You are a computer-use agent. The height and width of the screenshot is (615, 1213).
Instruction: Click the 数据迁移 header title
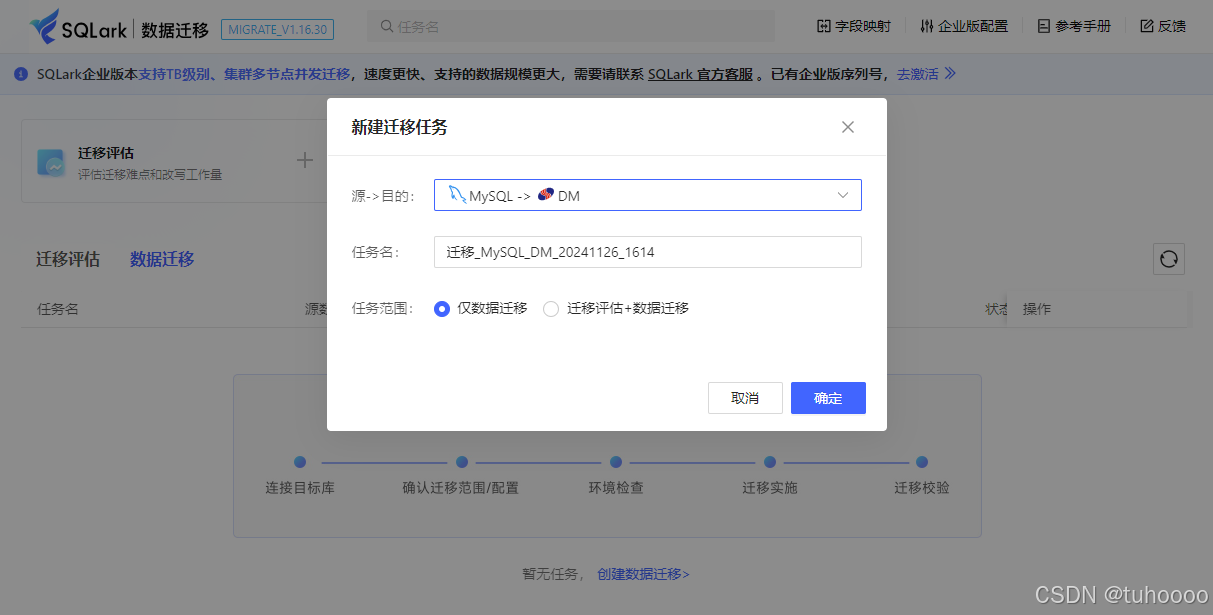pos(175,30)
